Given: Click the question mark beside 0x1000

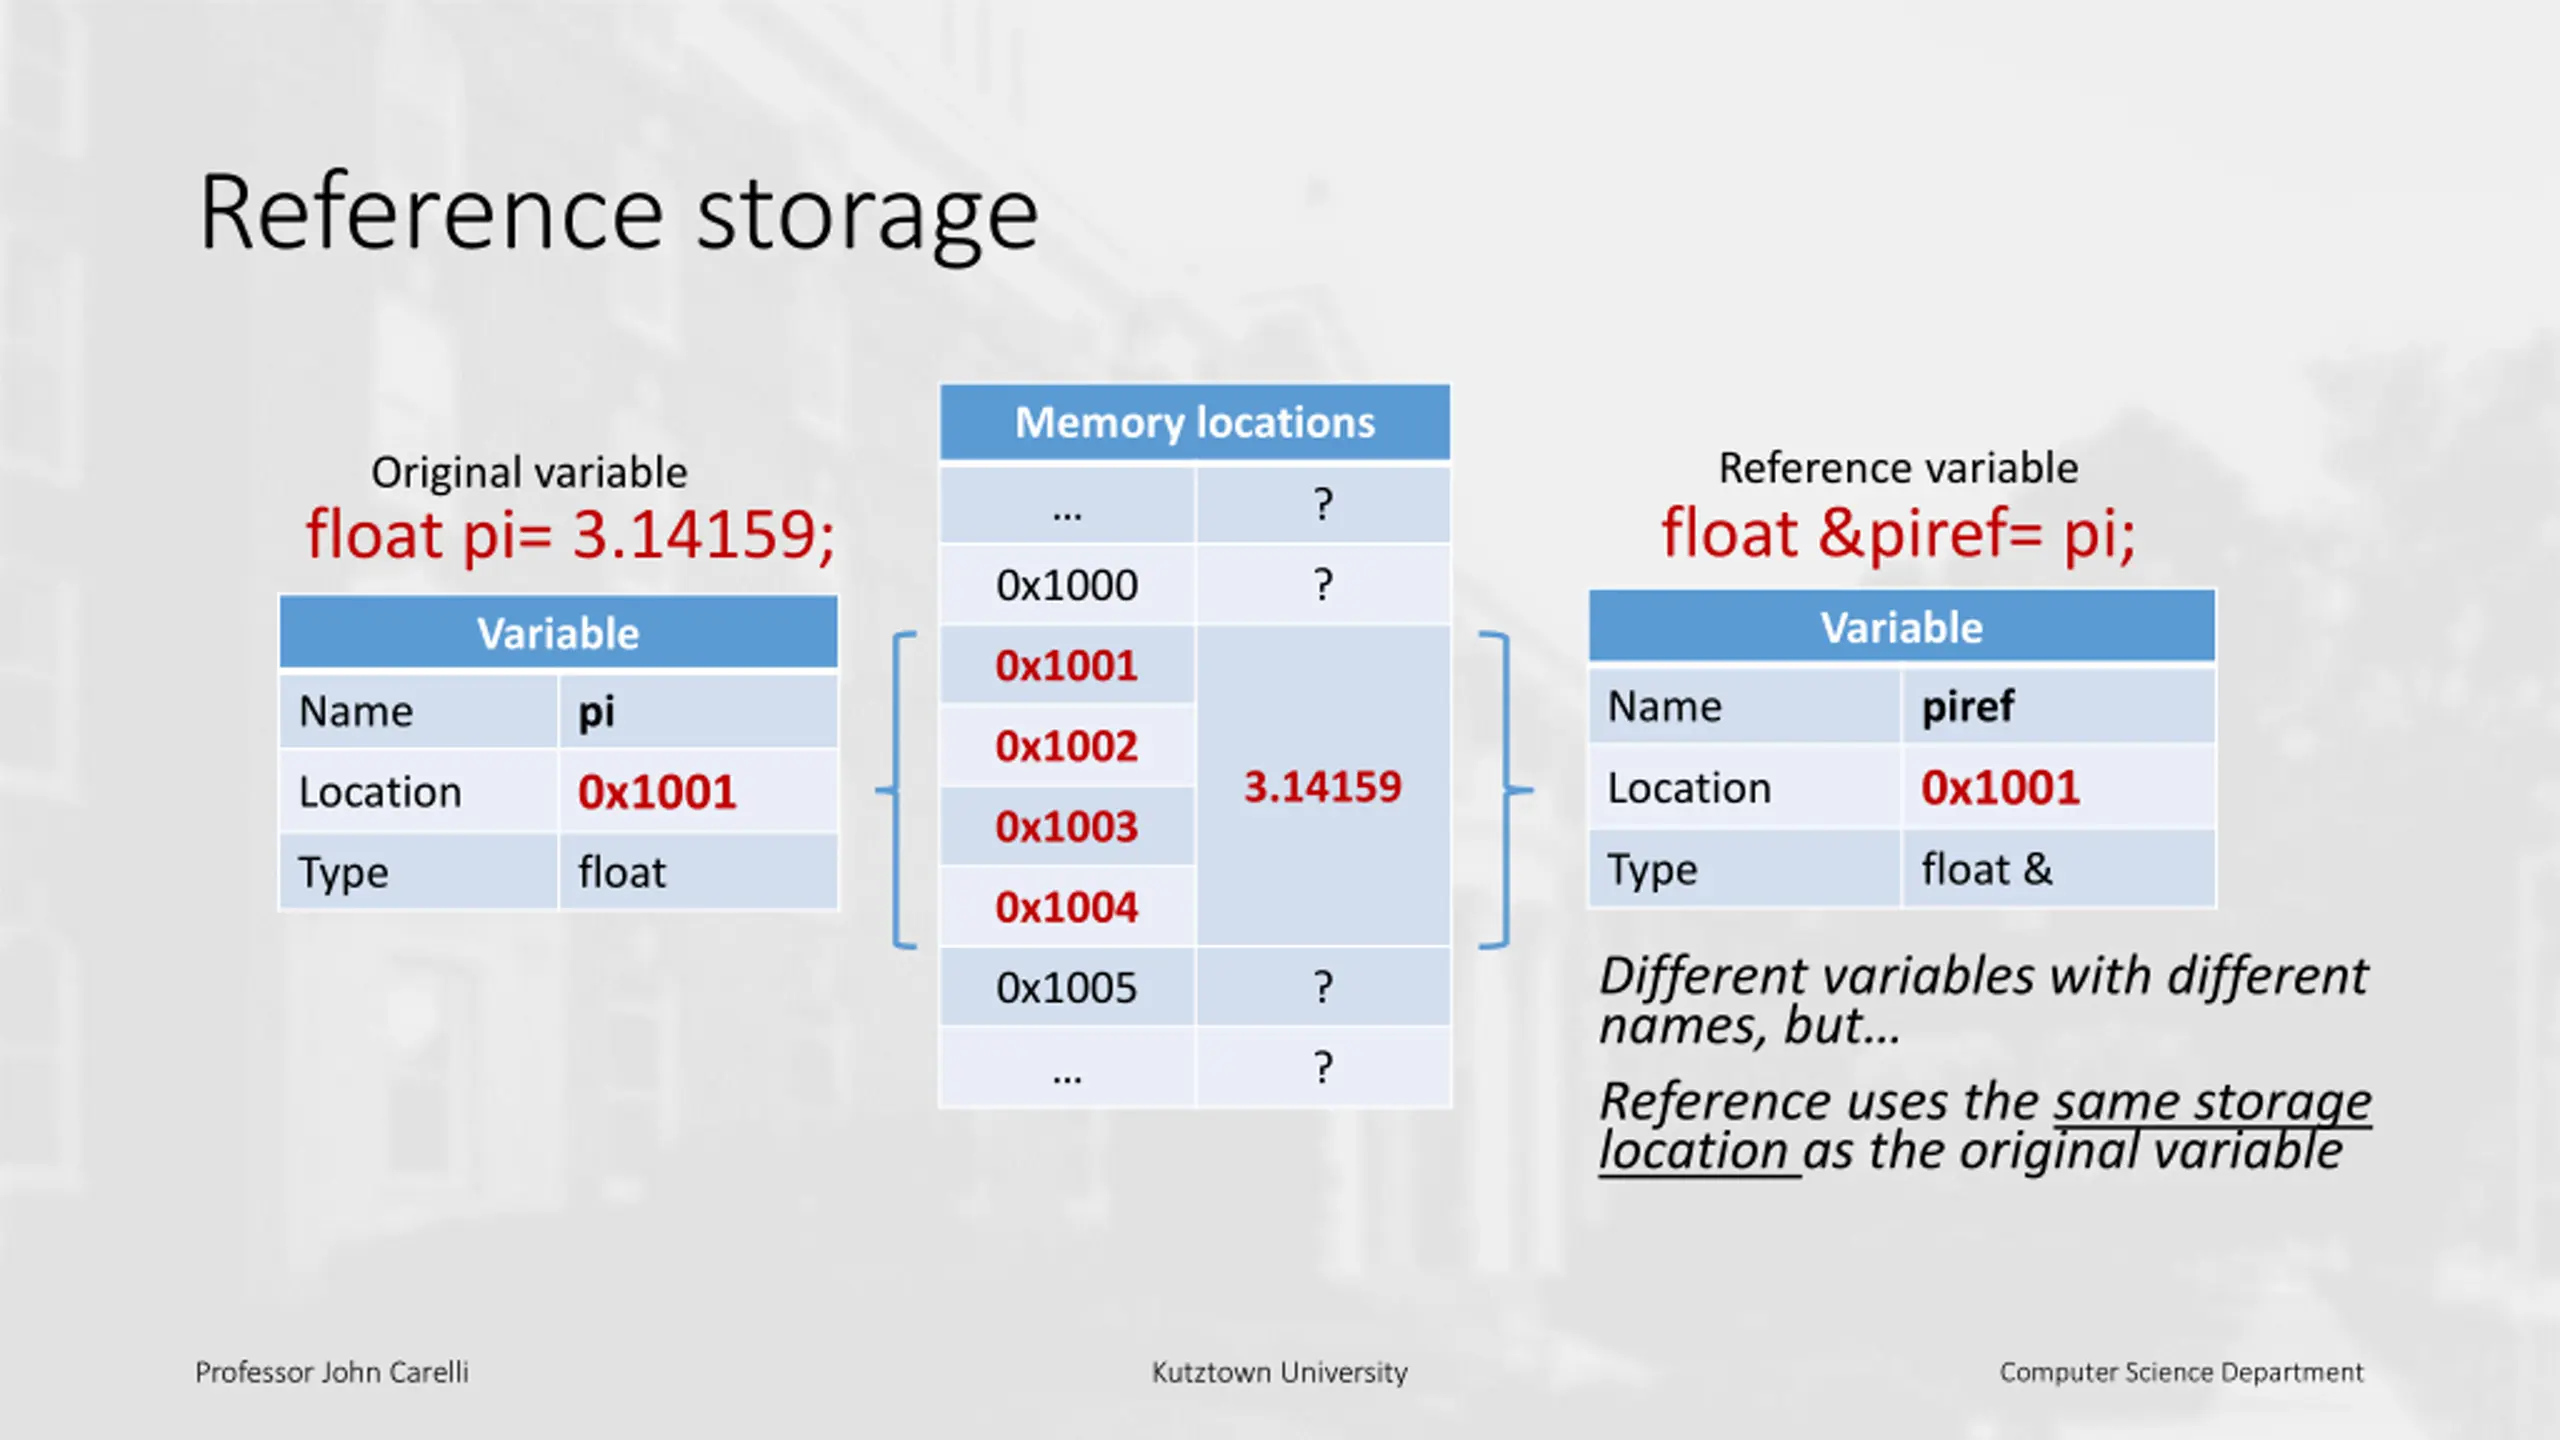Looking at the screenshot, I should 1323,585.
